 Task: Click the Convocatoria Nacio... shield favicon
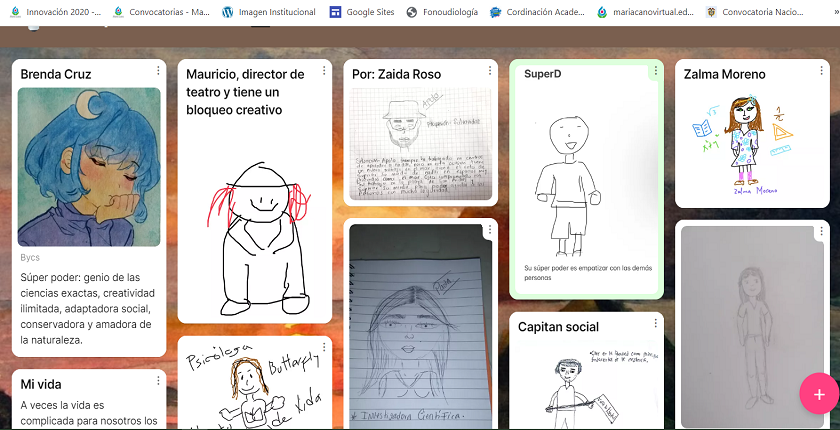[x=711, y=12]
